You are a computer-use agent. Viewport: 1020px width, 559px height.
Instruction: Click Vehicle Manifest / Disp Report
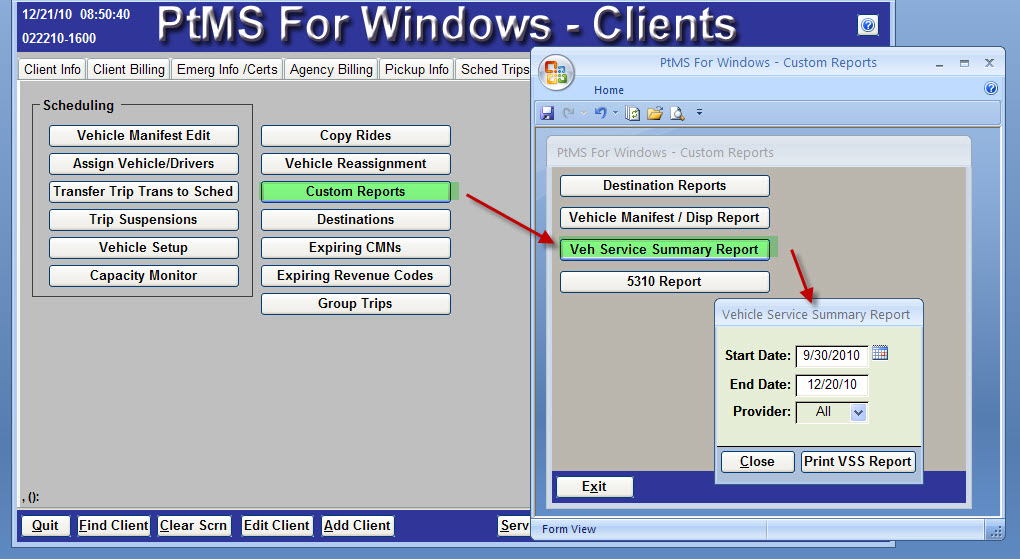pyautogui.click(x=665, y=217)
